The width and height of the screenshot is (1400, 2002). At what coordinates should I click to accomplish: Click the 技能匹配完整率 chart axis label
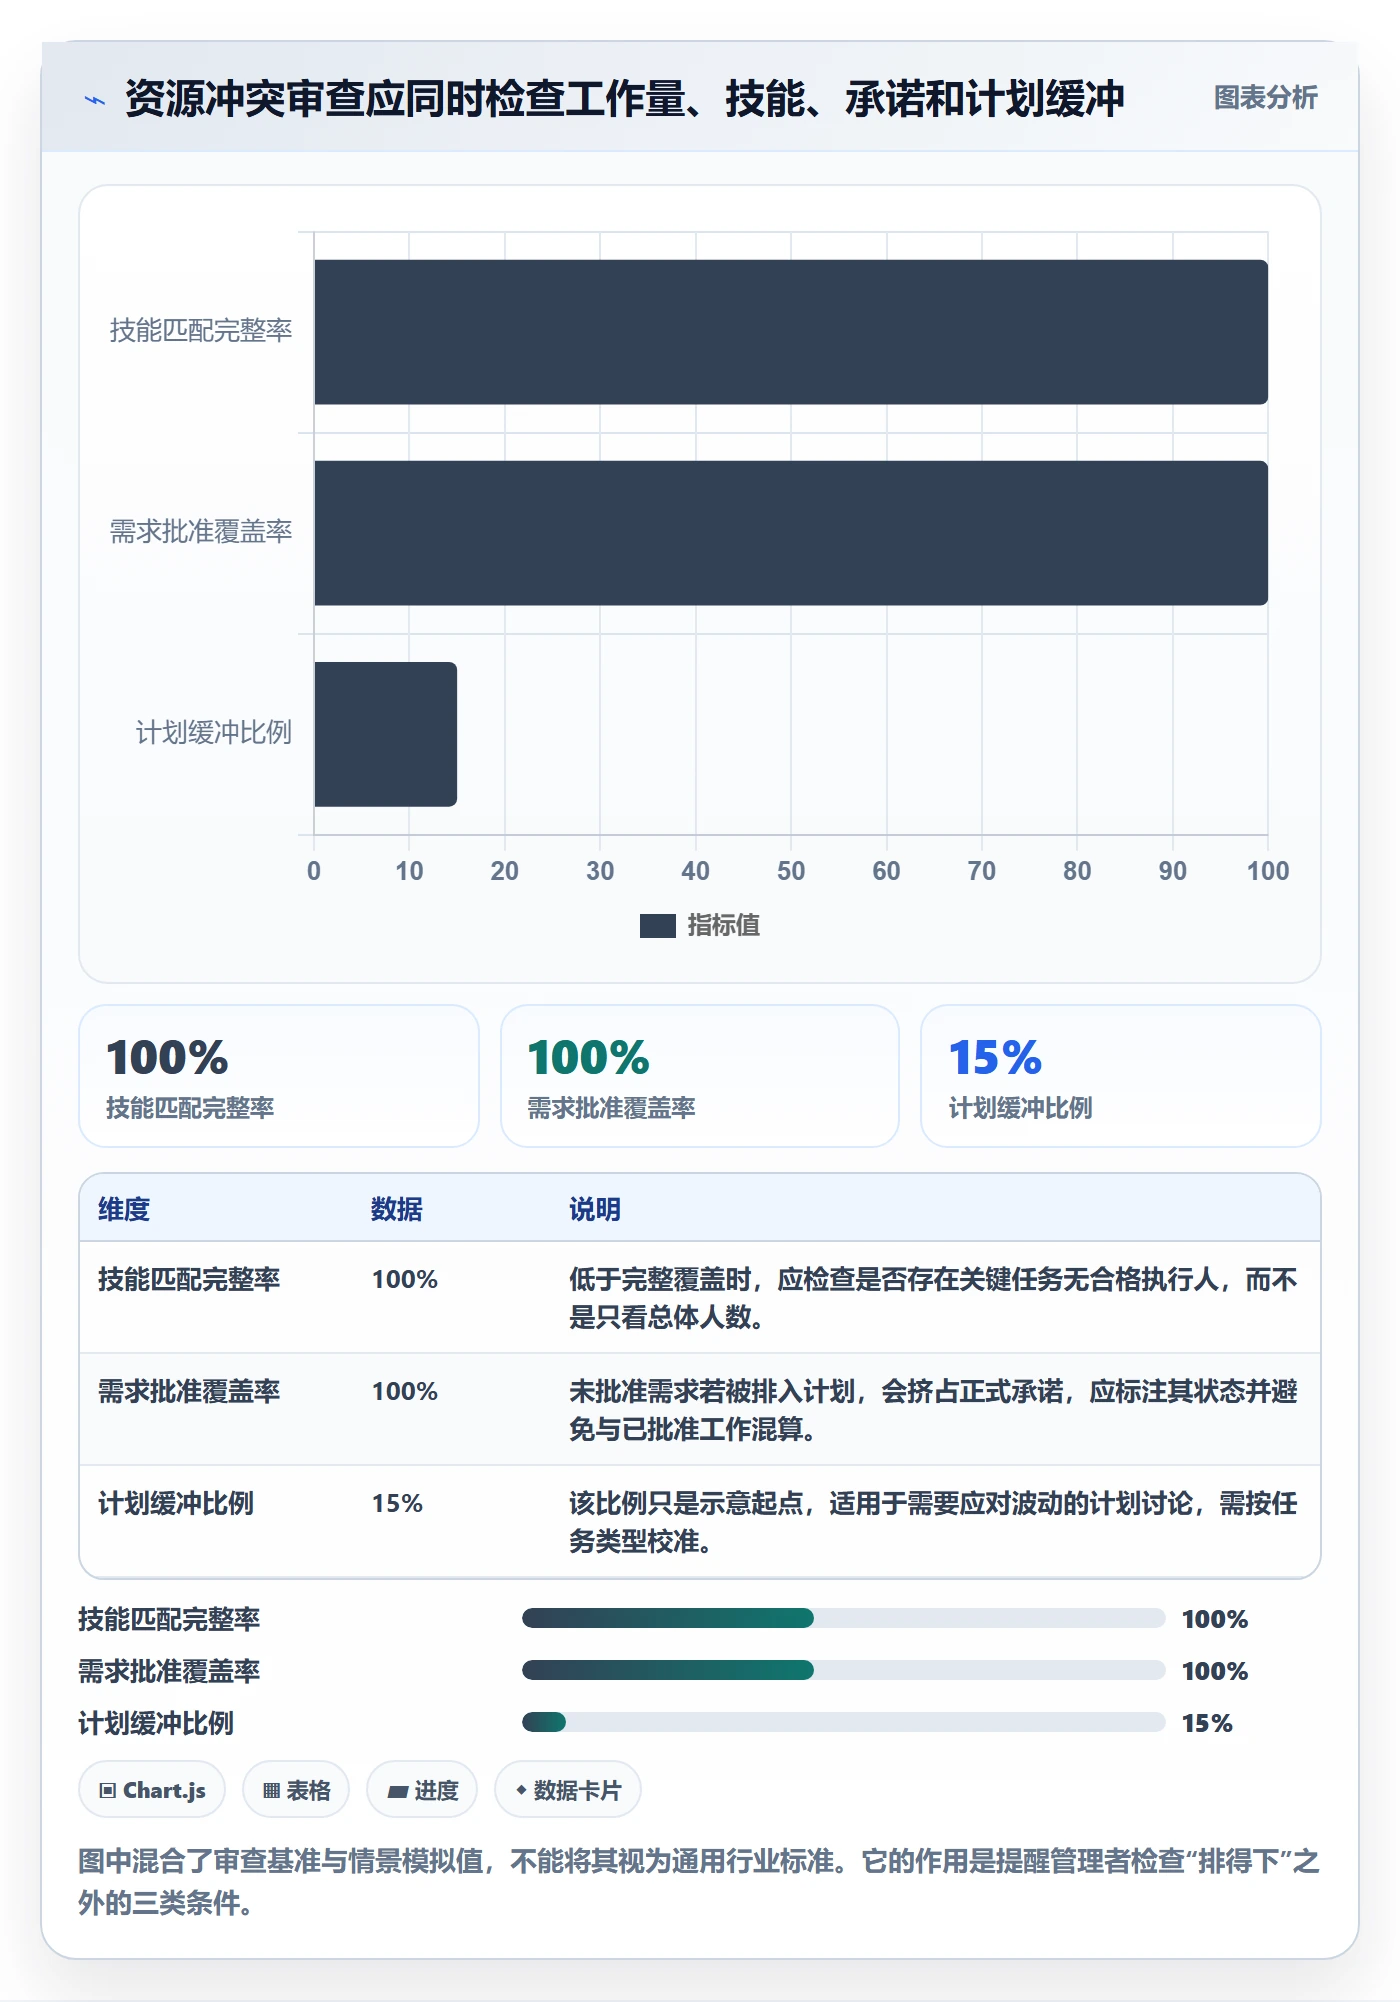[201, 331]
